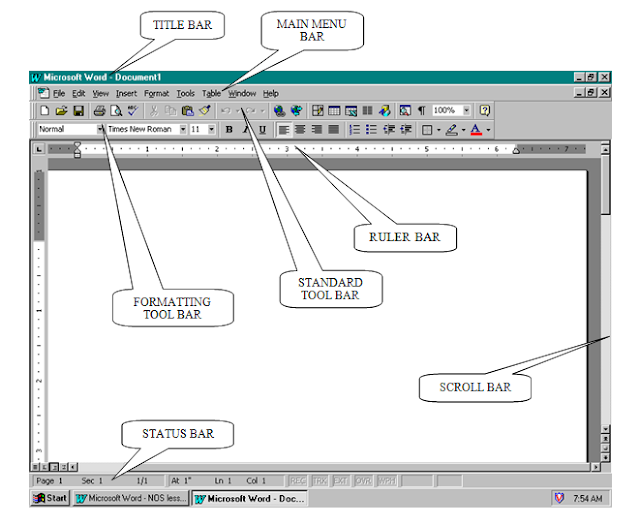
Task: Open the Insert menu
Action: click(x=127, y=93)
